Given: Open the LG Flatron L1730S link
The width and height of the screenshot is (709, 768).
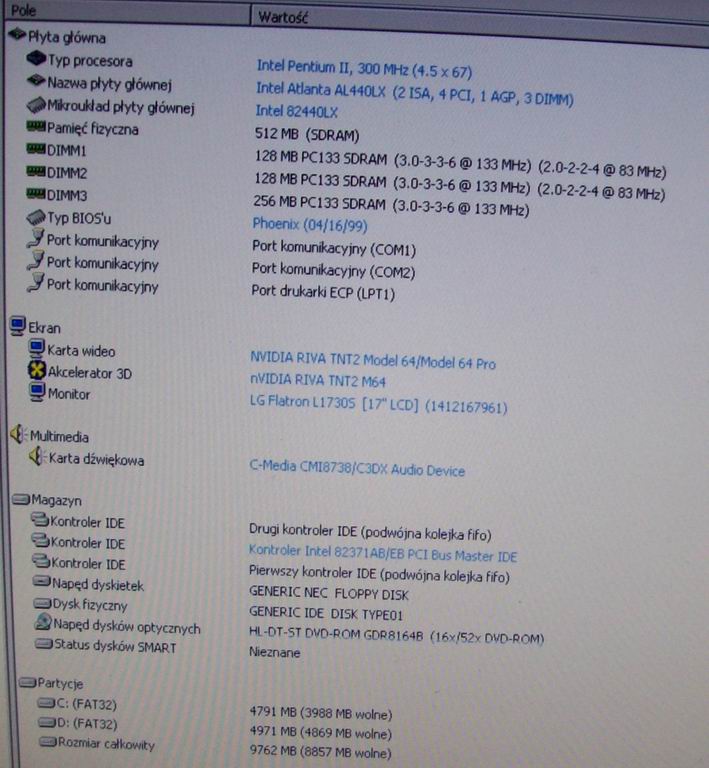Looking at the screenshot, I should tap(378, 404).
